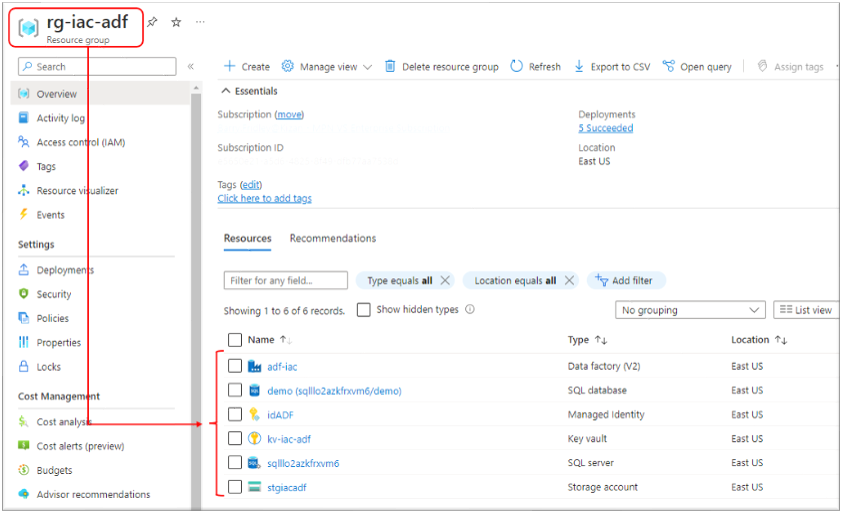Click the Refresh toolbar icon

coord(517,67)
